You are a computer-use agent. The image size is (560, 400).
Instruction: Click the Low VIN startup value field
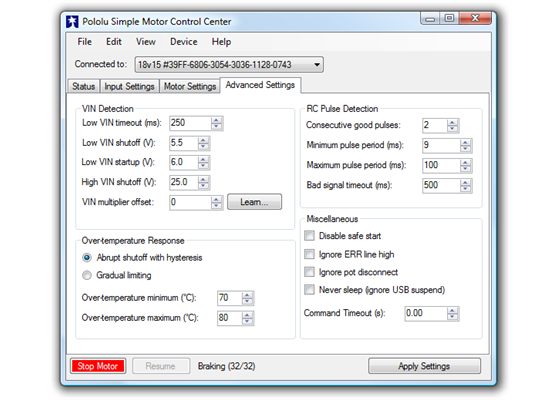(184, 162)
